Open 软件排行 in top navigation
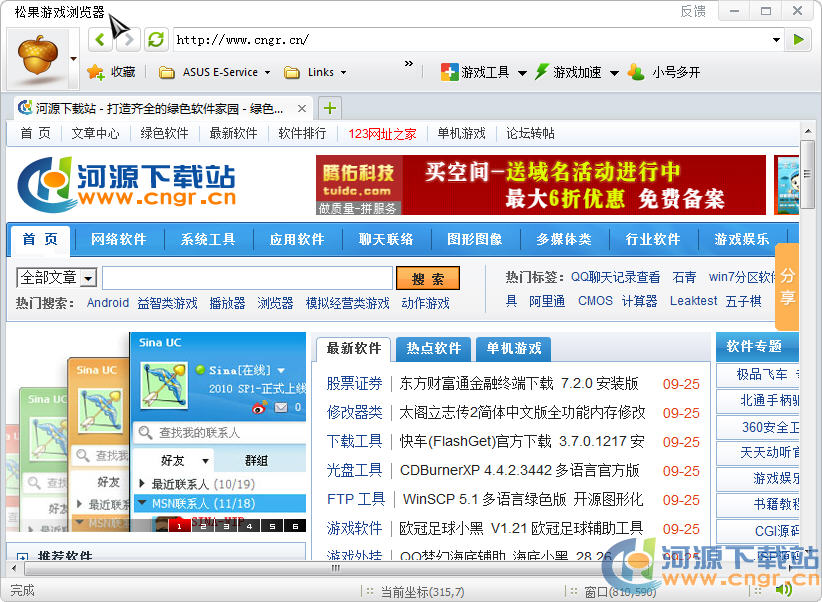The width and height of the screenshot is (822, 602). (x=302, y=134)
